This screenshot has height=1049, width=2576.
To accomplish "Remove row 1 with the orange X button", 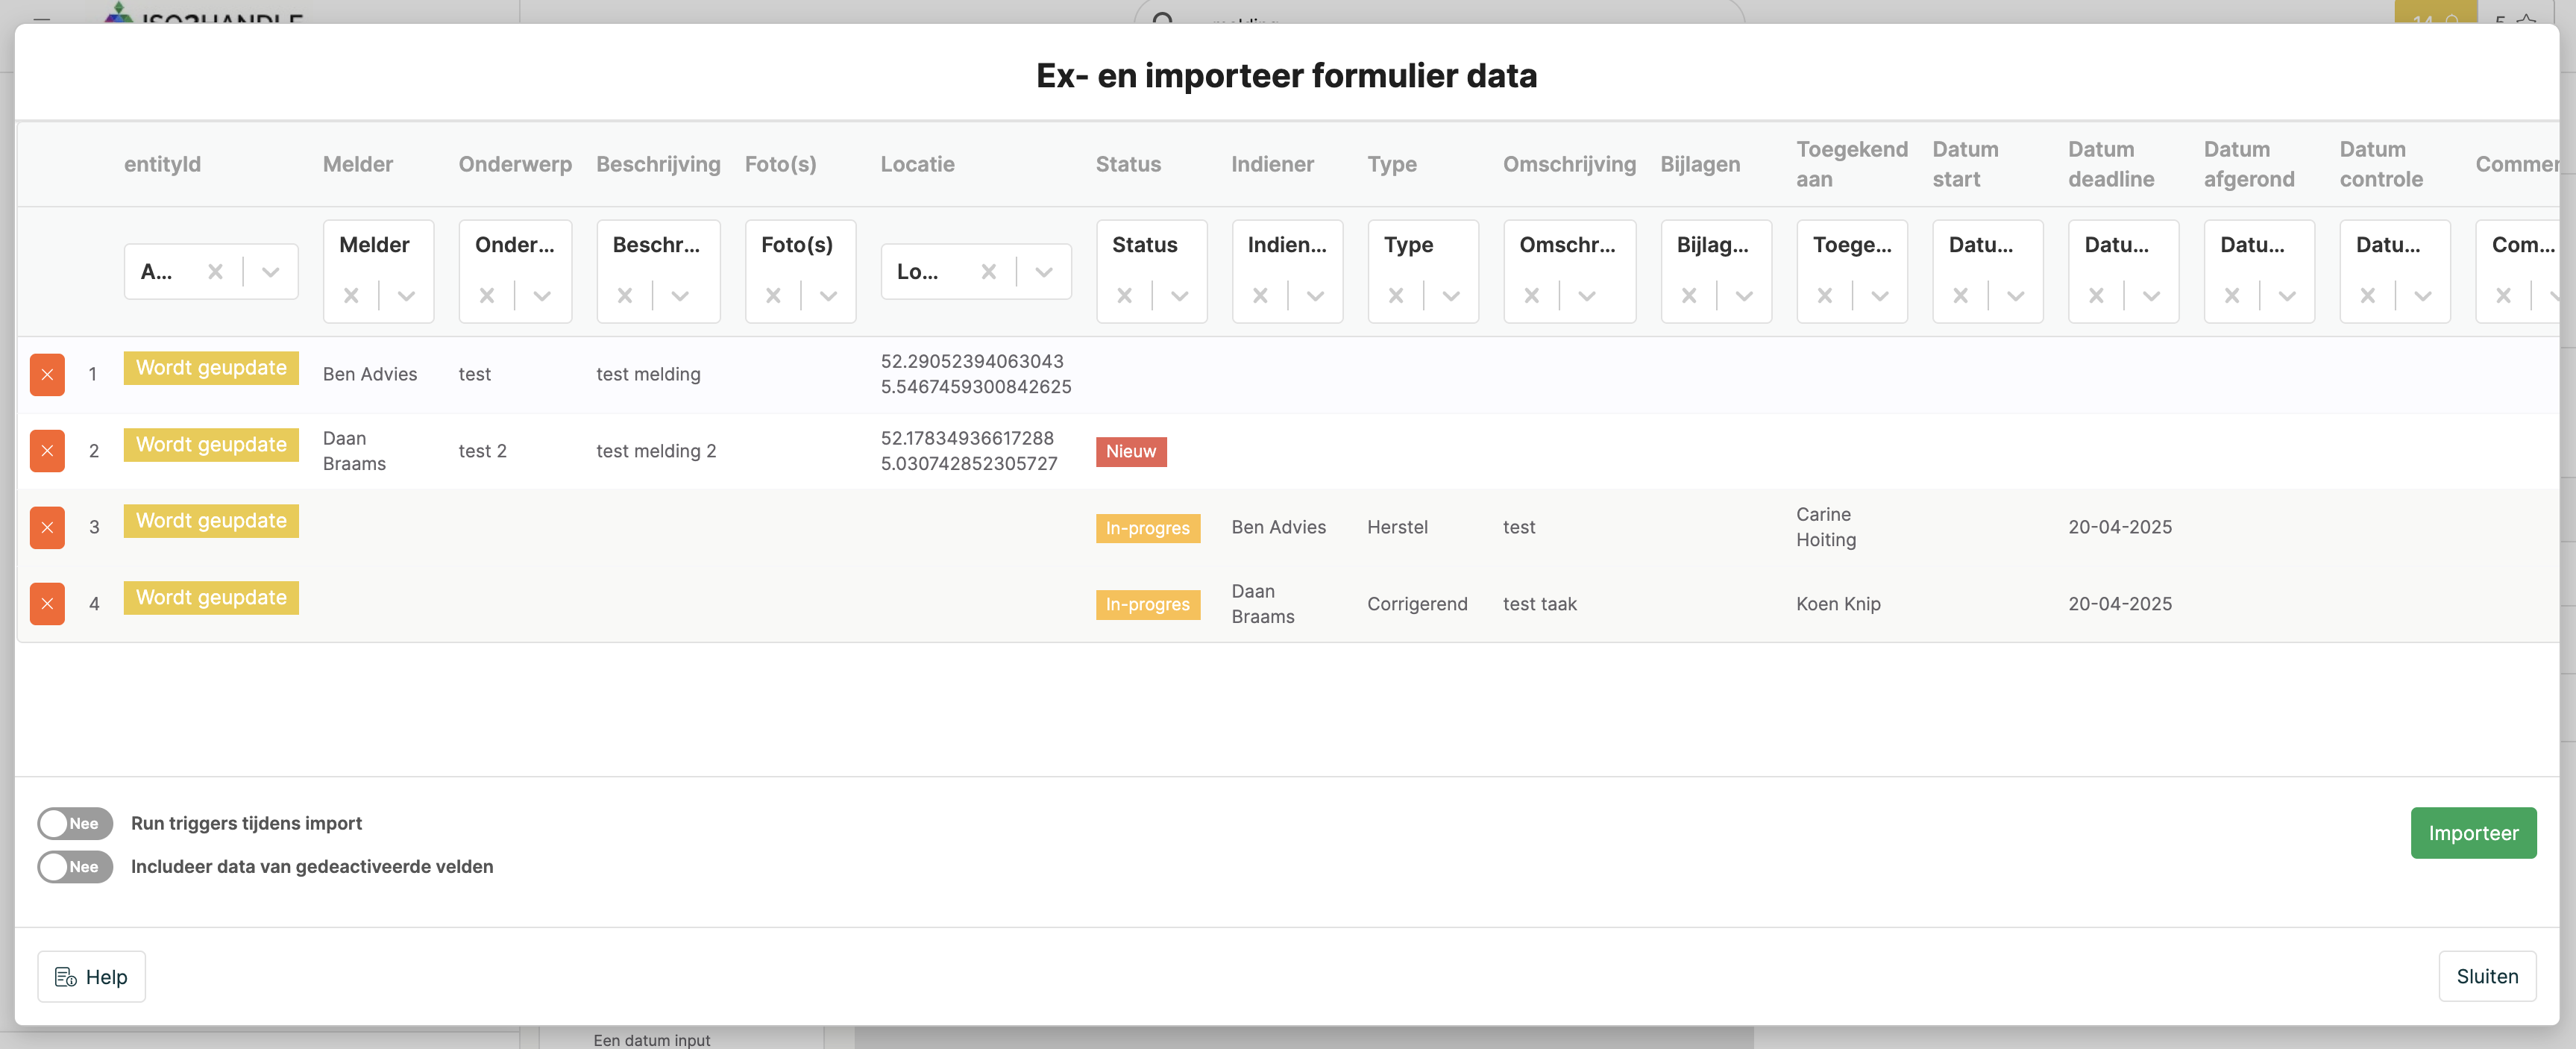I will pyautogui.click(x=47, y=375).
